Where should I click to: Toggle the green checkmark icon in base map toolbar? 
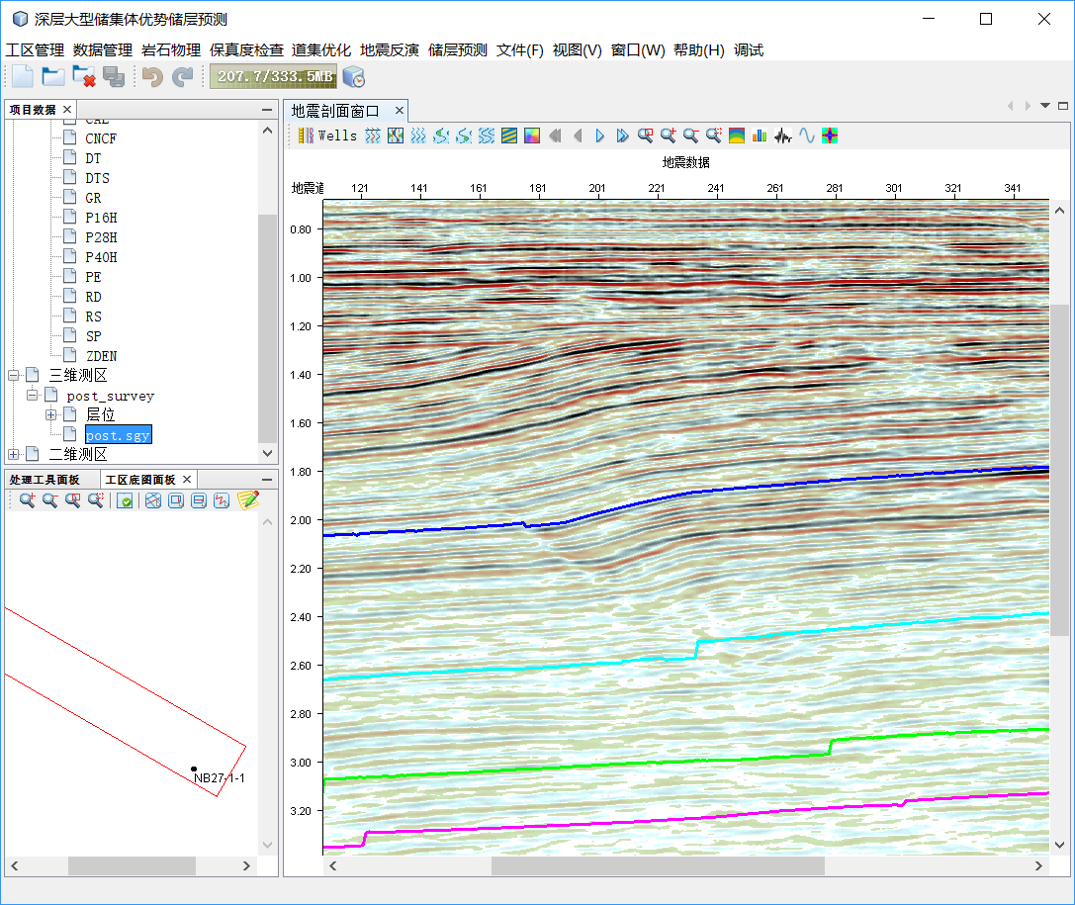pyautogui.click(x=125, y=500)
